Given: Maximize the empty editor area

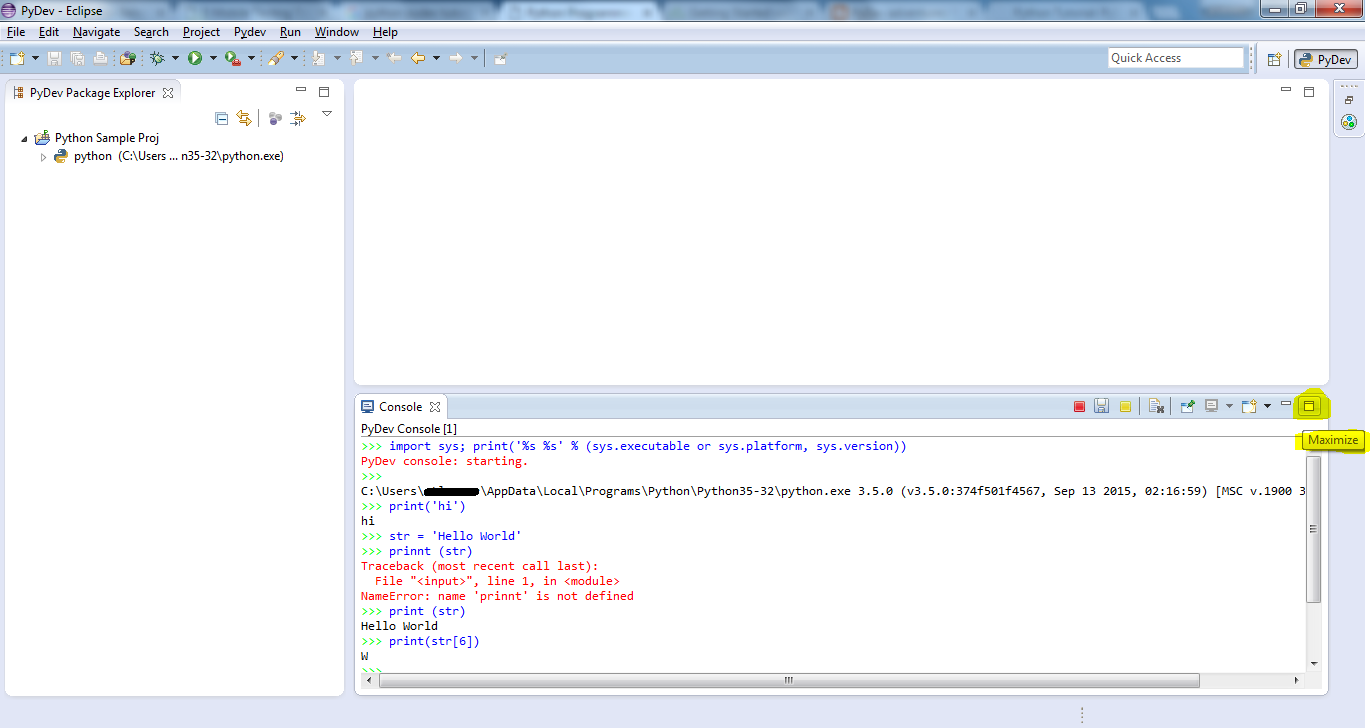Looking at the screenshot, I should [1308, 91].
